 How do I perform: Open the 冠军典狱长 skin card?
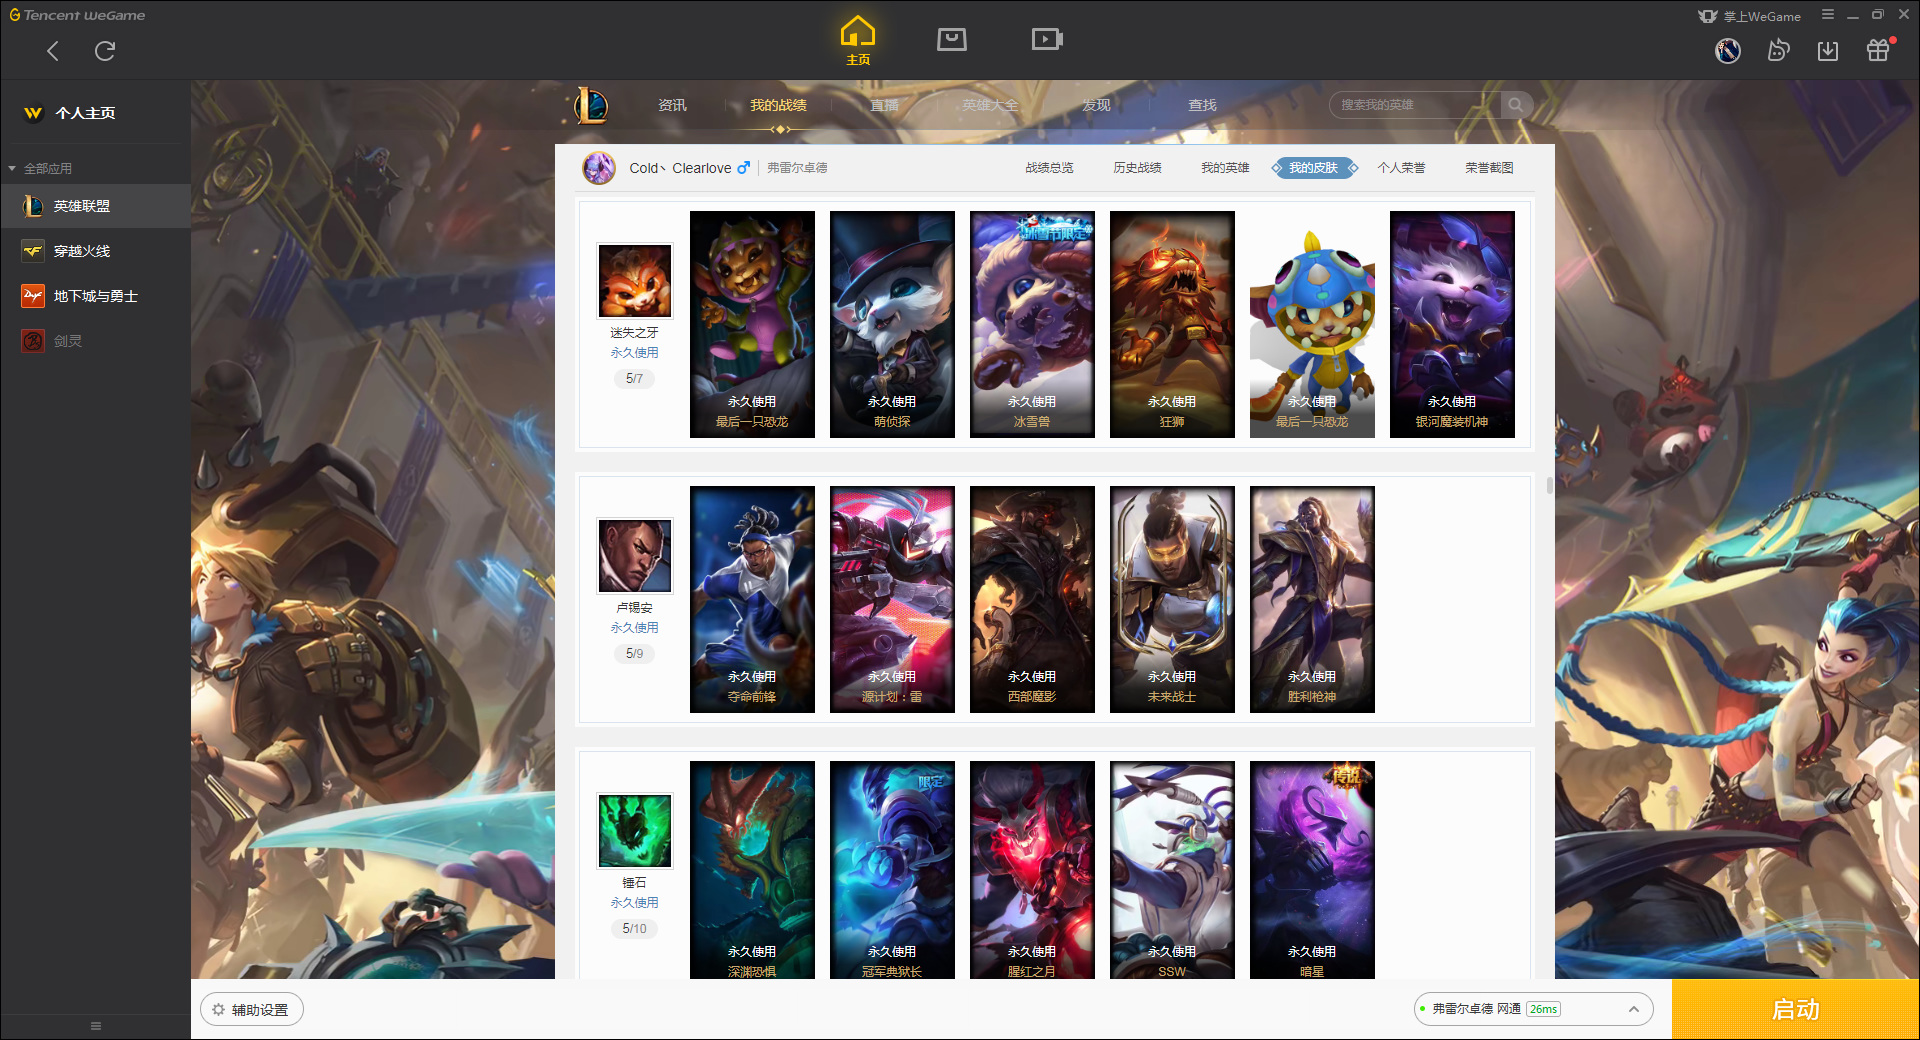click(x=892, y=870)
